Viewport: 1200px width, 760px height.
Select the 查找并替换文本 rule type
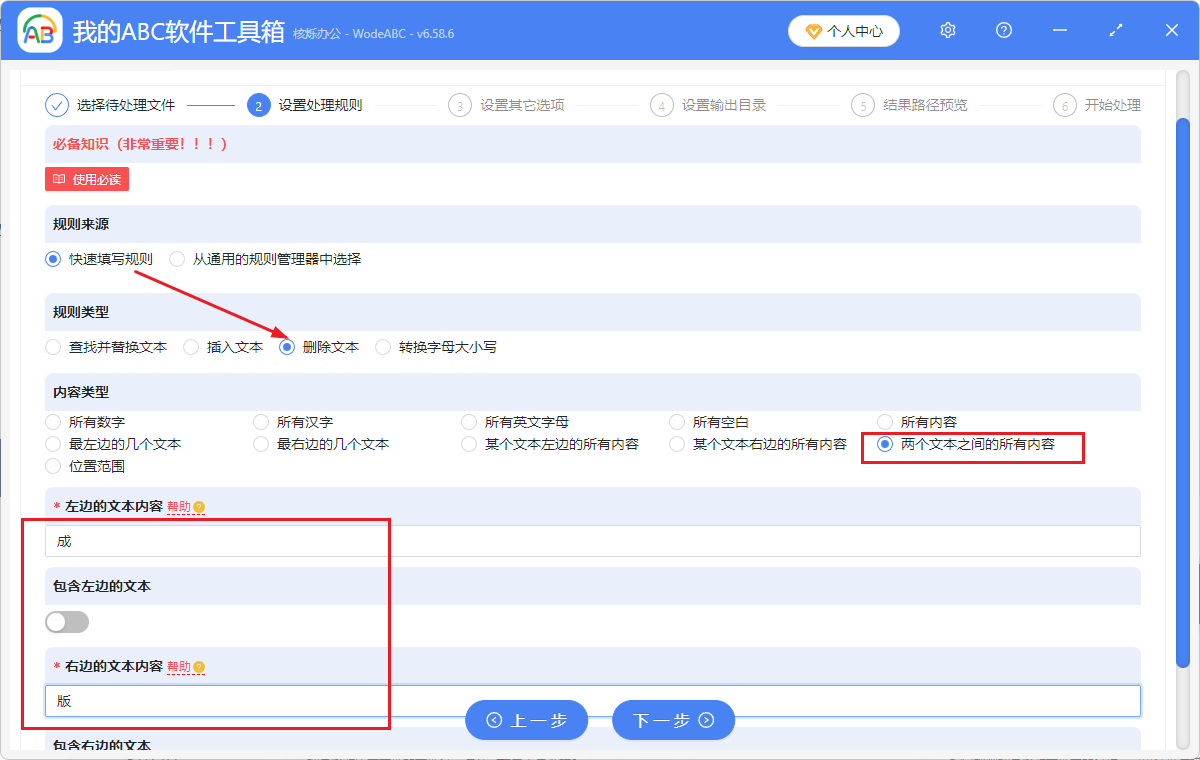tap(52, 347)
